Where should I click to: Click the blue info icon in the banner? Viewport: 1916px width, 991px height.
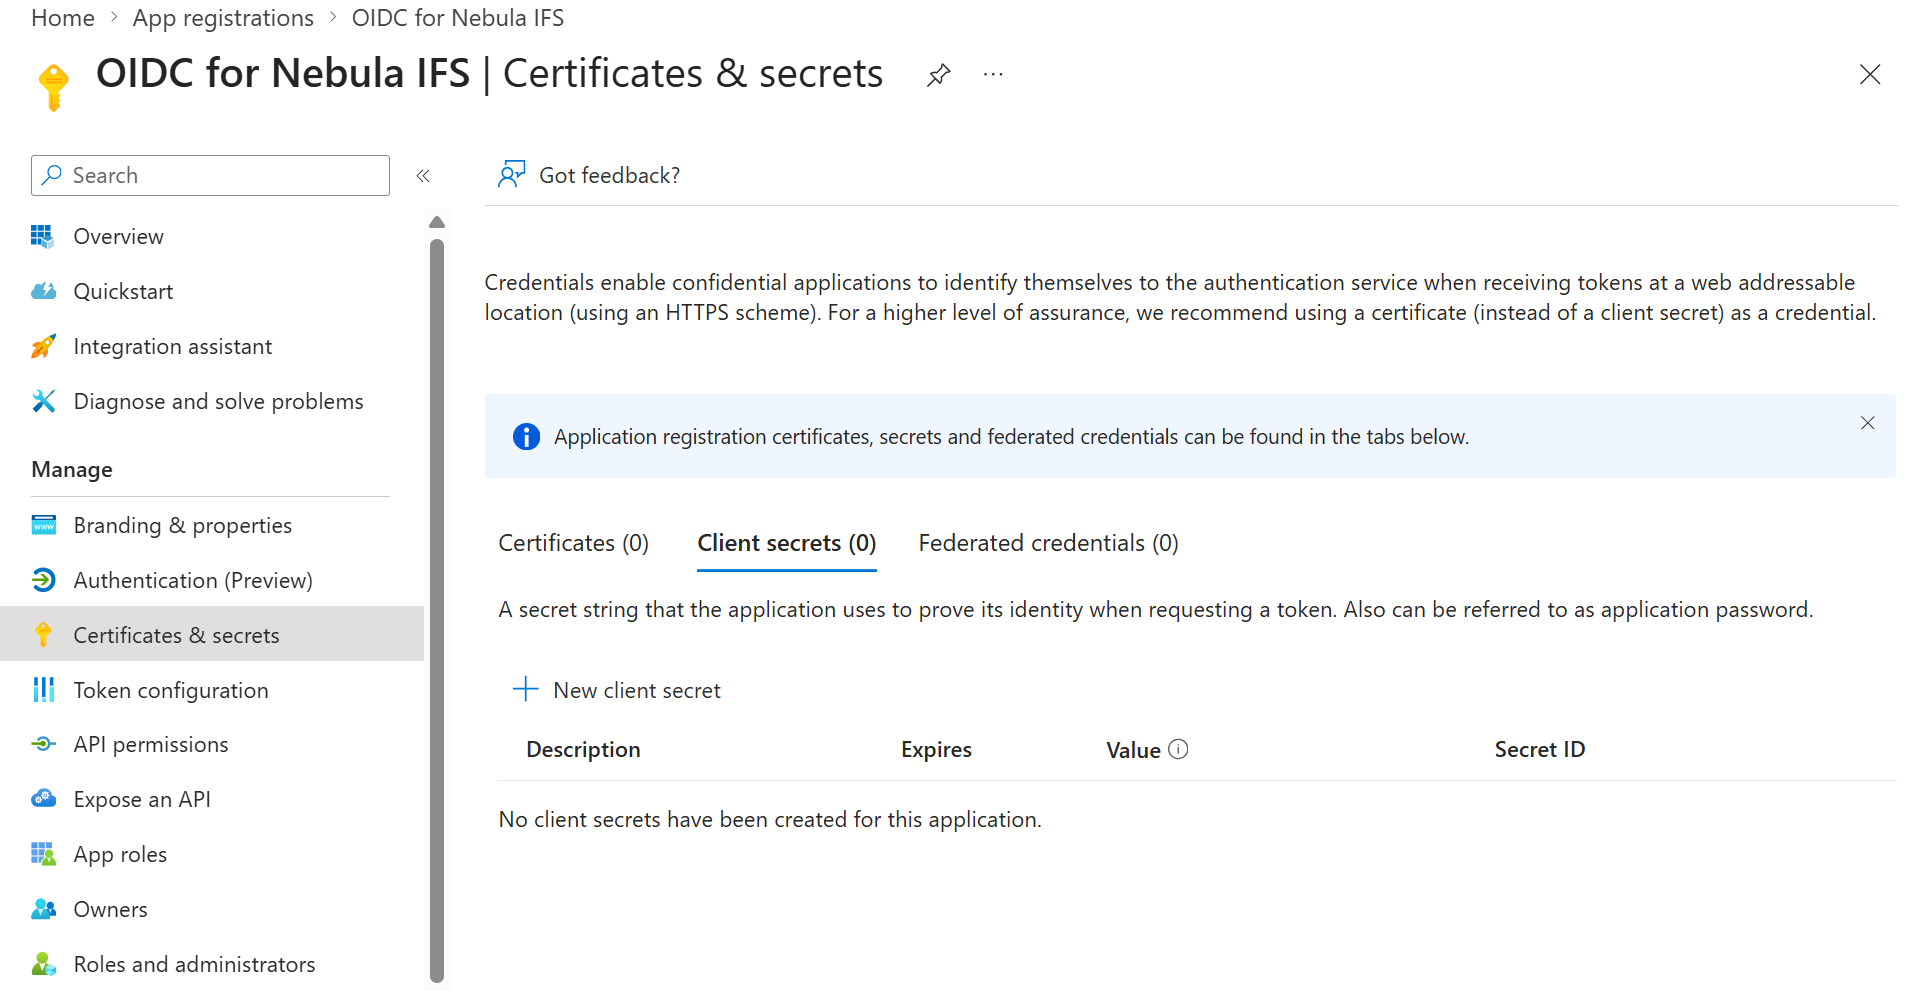[526, 437]
